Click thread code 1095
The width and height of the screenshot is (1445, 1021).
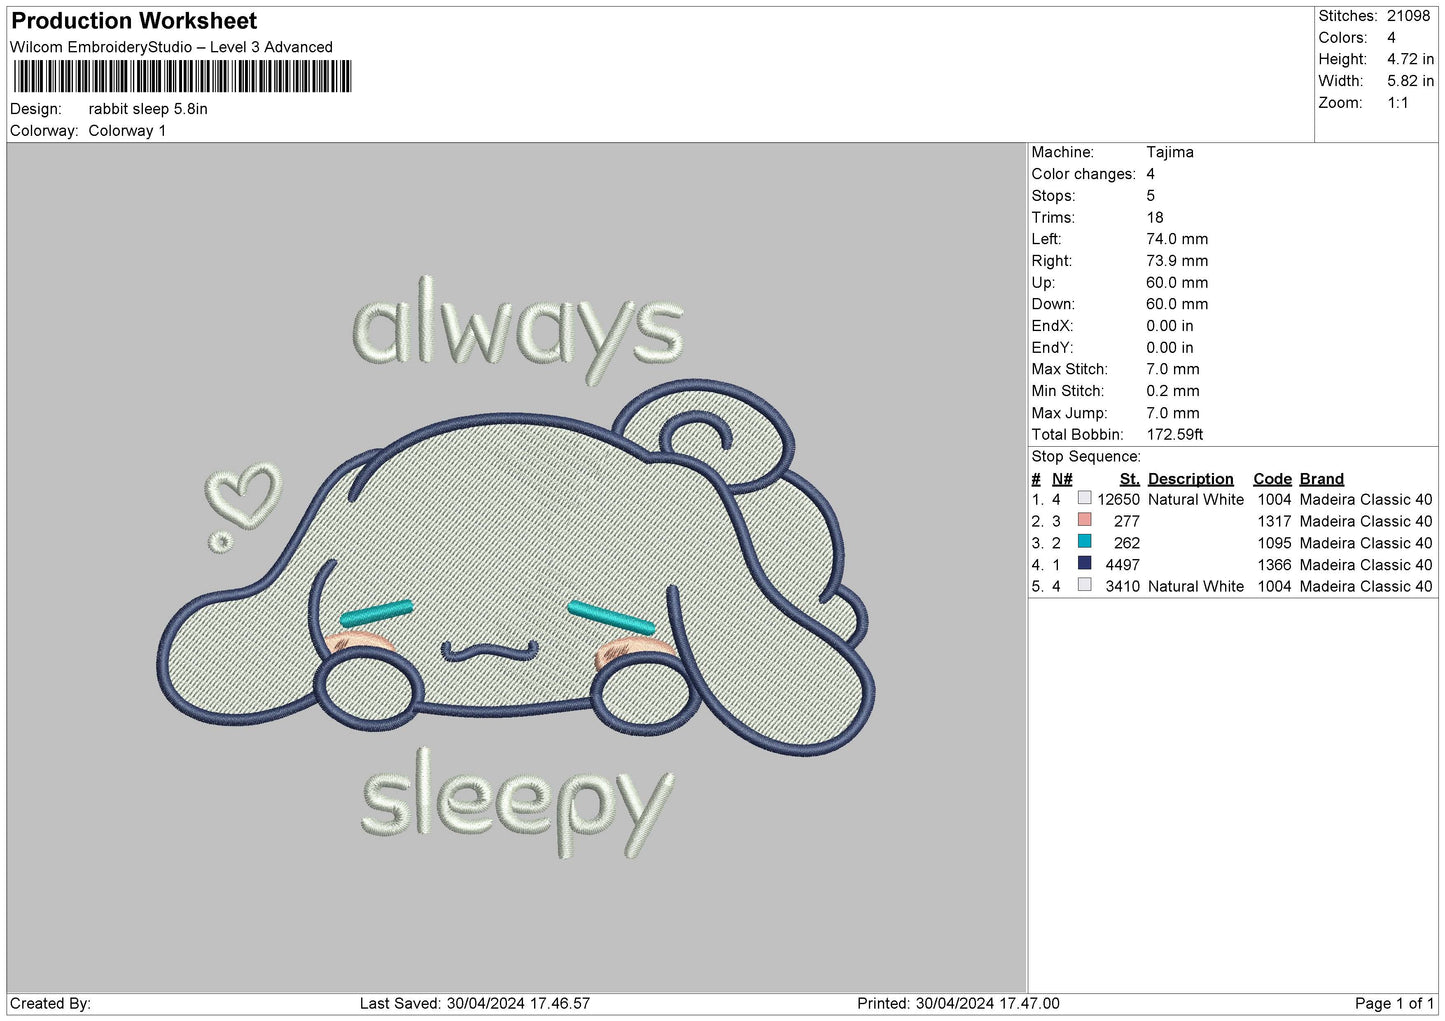[x=1274, y=544]
